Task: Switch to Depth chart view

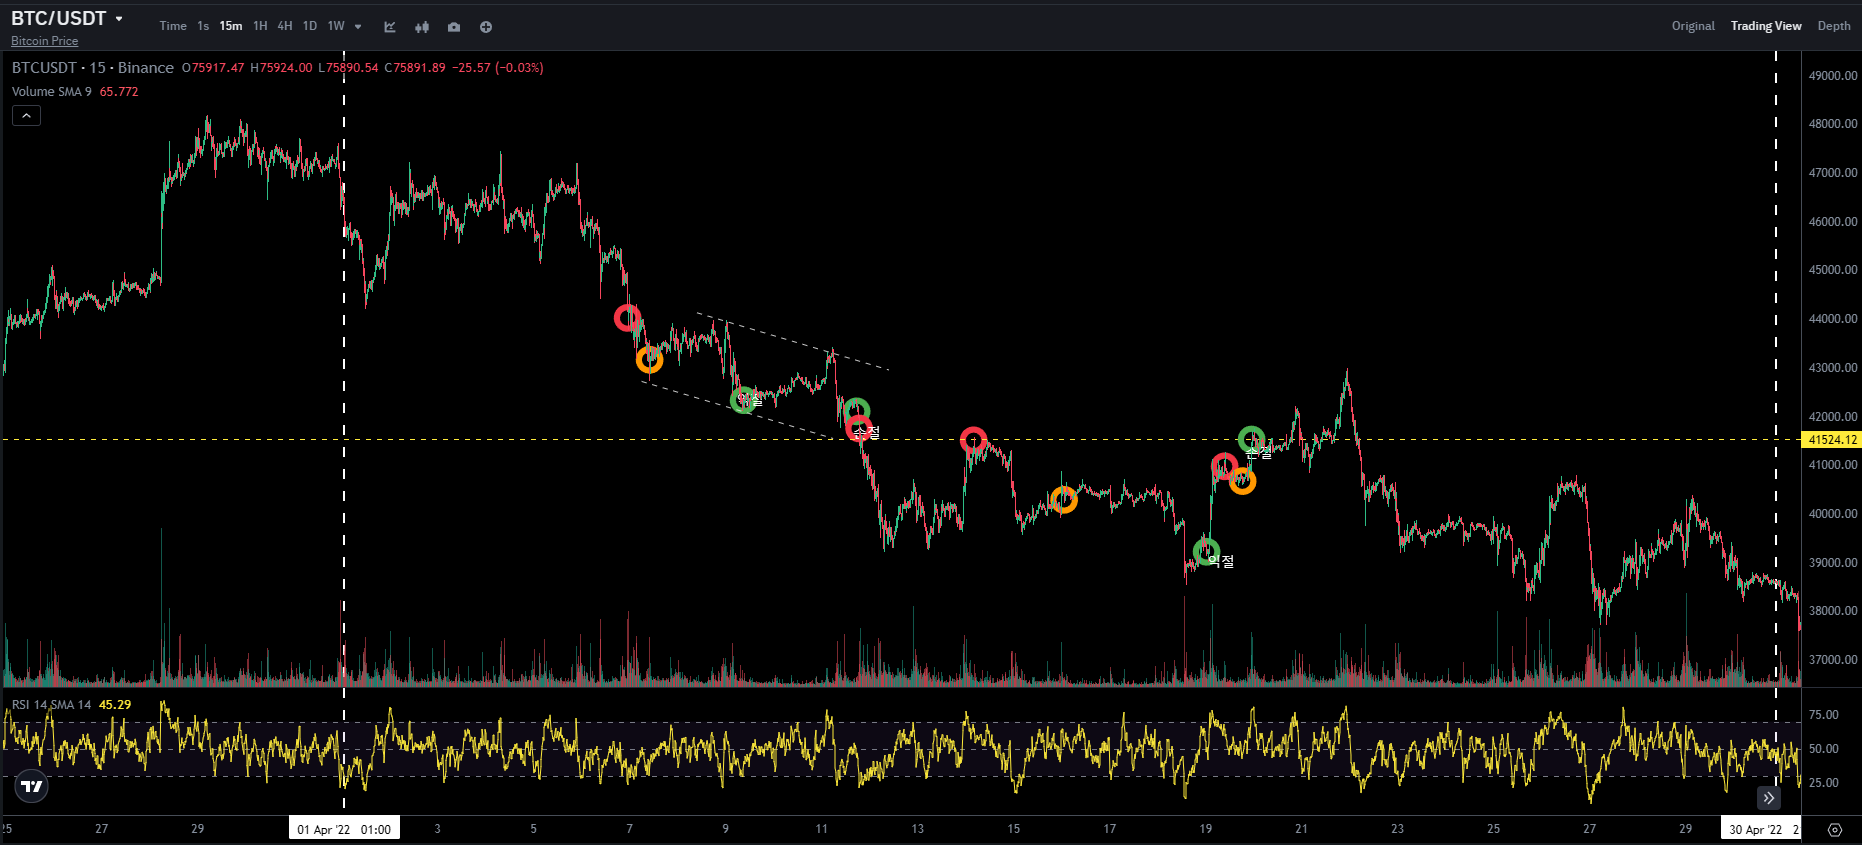Action: [1834, 26]
